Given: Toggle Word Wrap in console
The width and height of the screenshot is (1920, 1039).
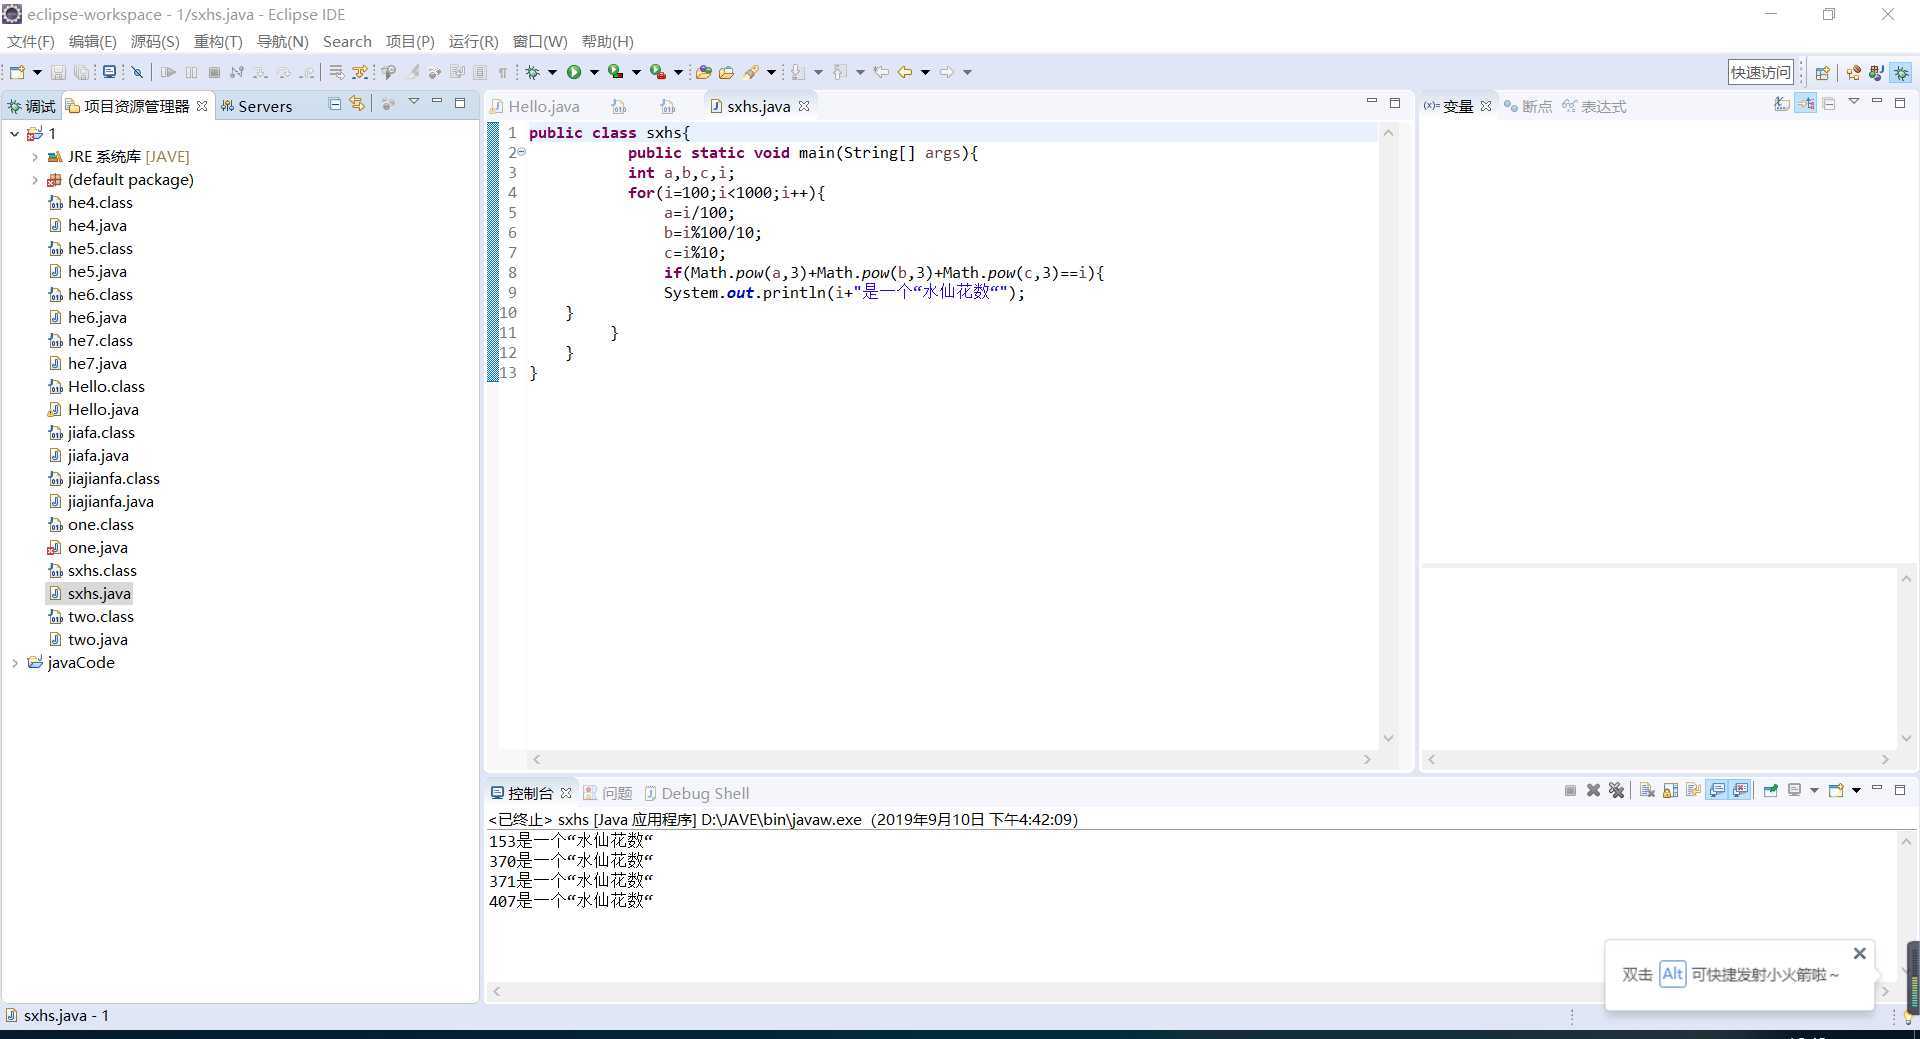Looking at the screenshot, I should click(1693, 790).
